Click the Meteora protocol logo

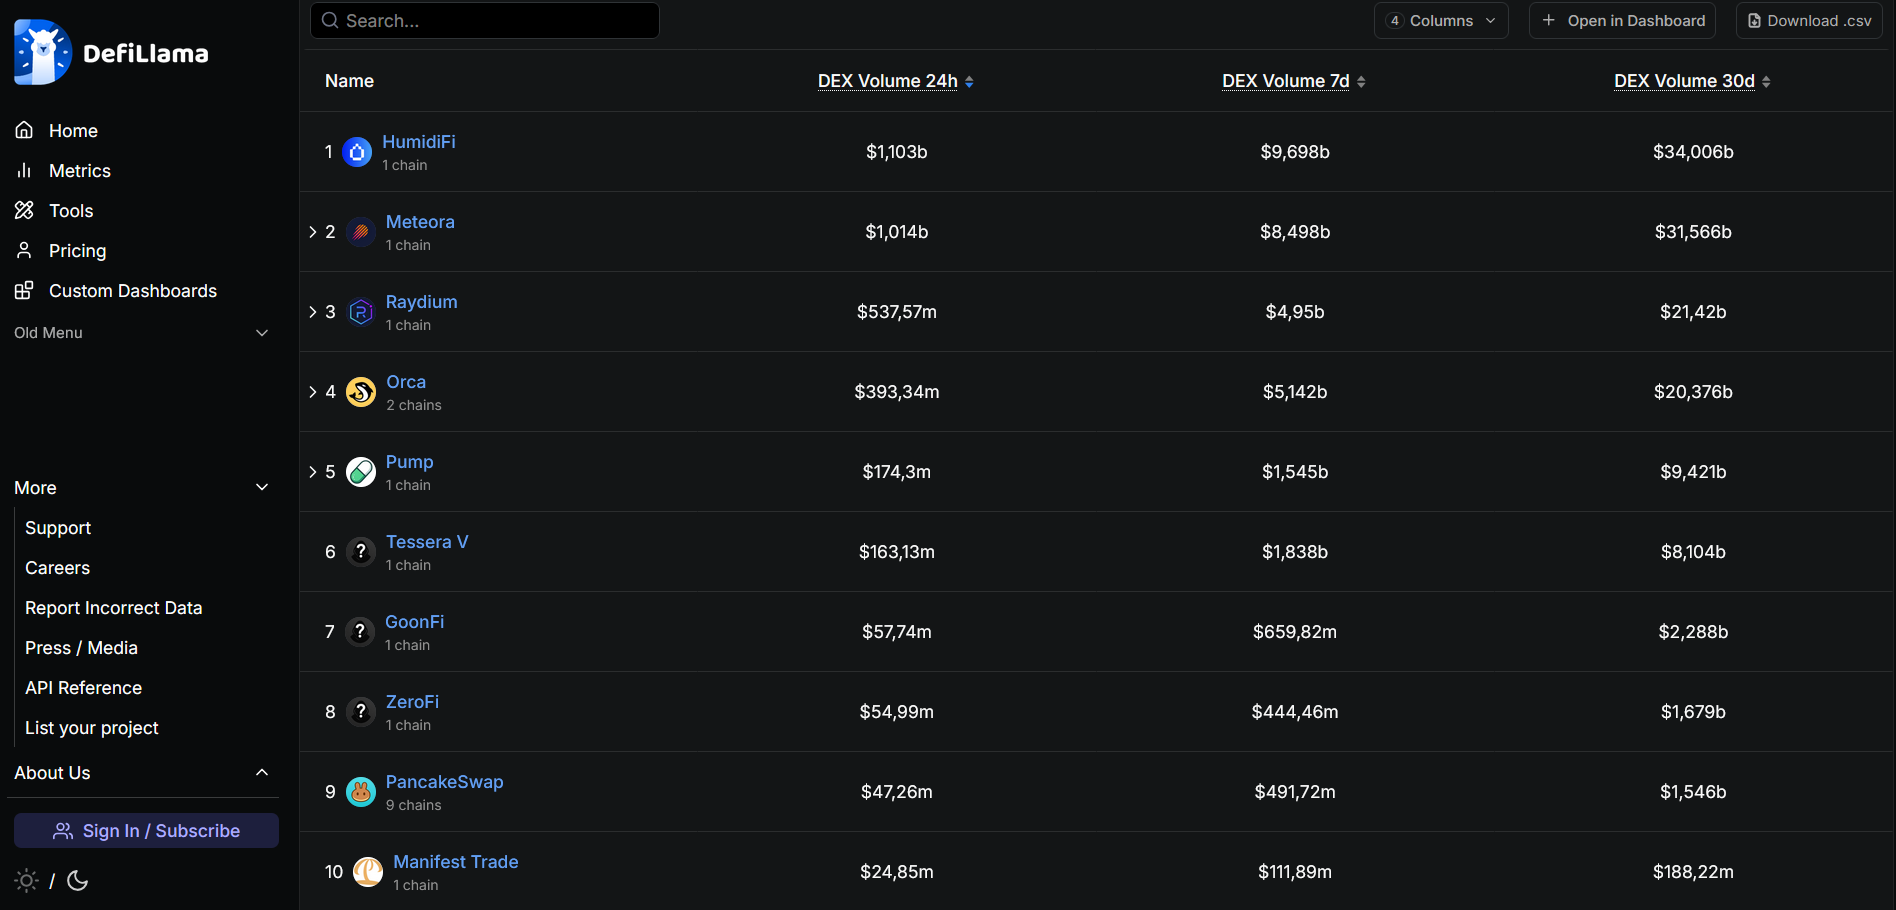(x=360, y=232)
